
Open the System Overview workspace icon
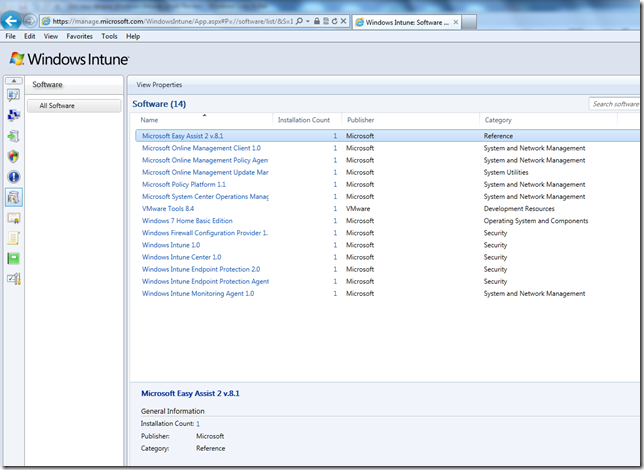14,95
